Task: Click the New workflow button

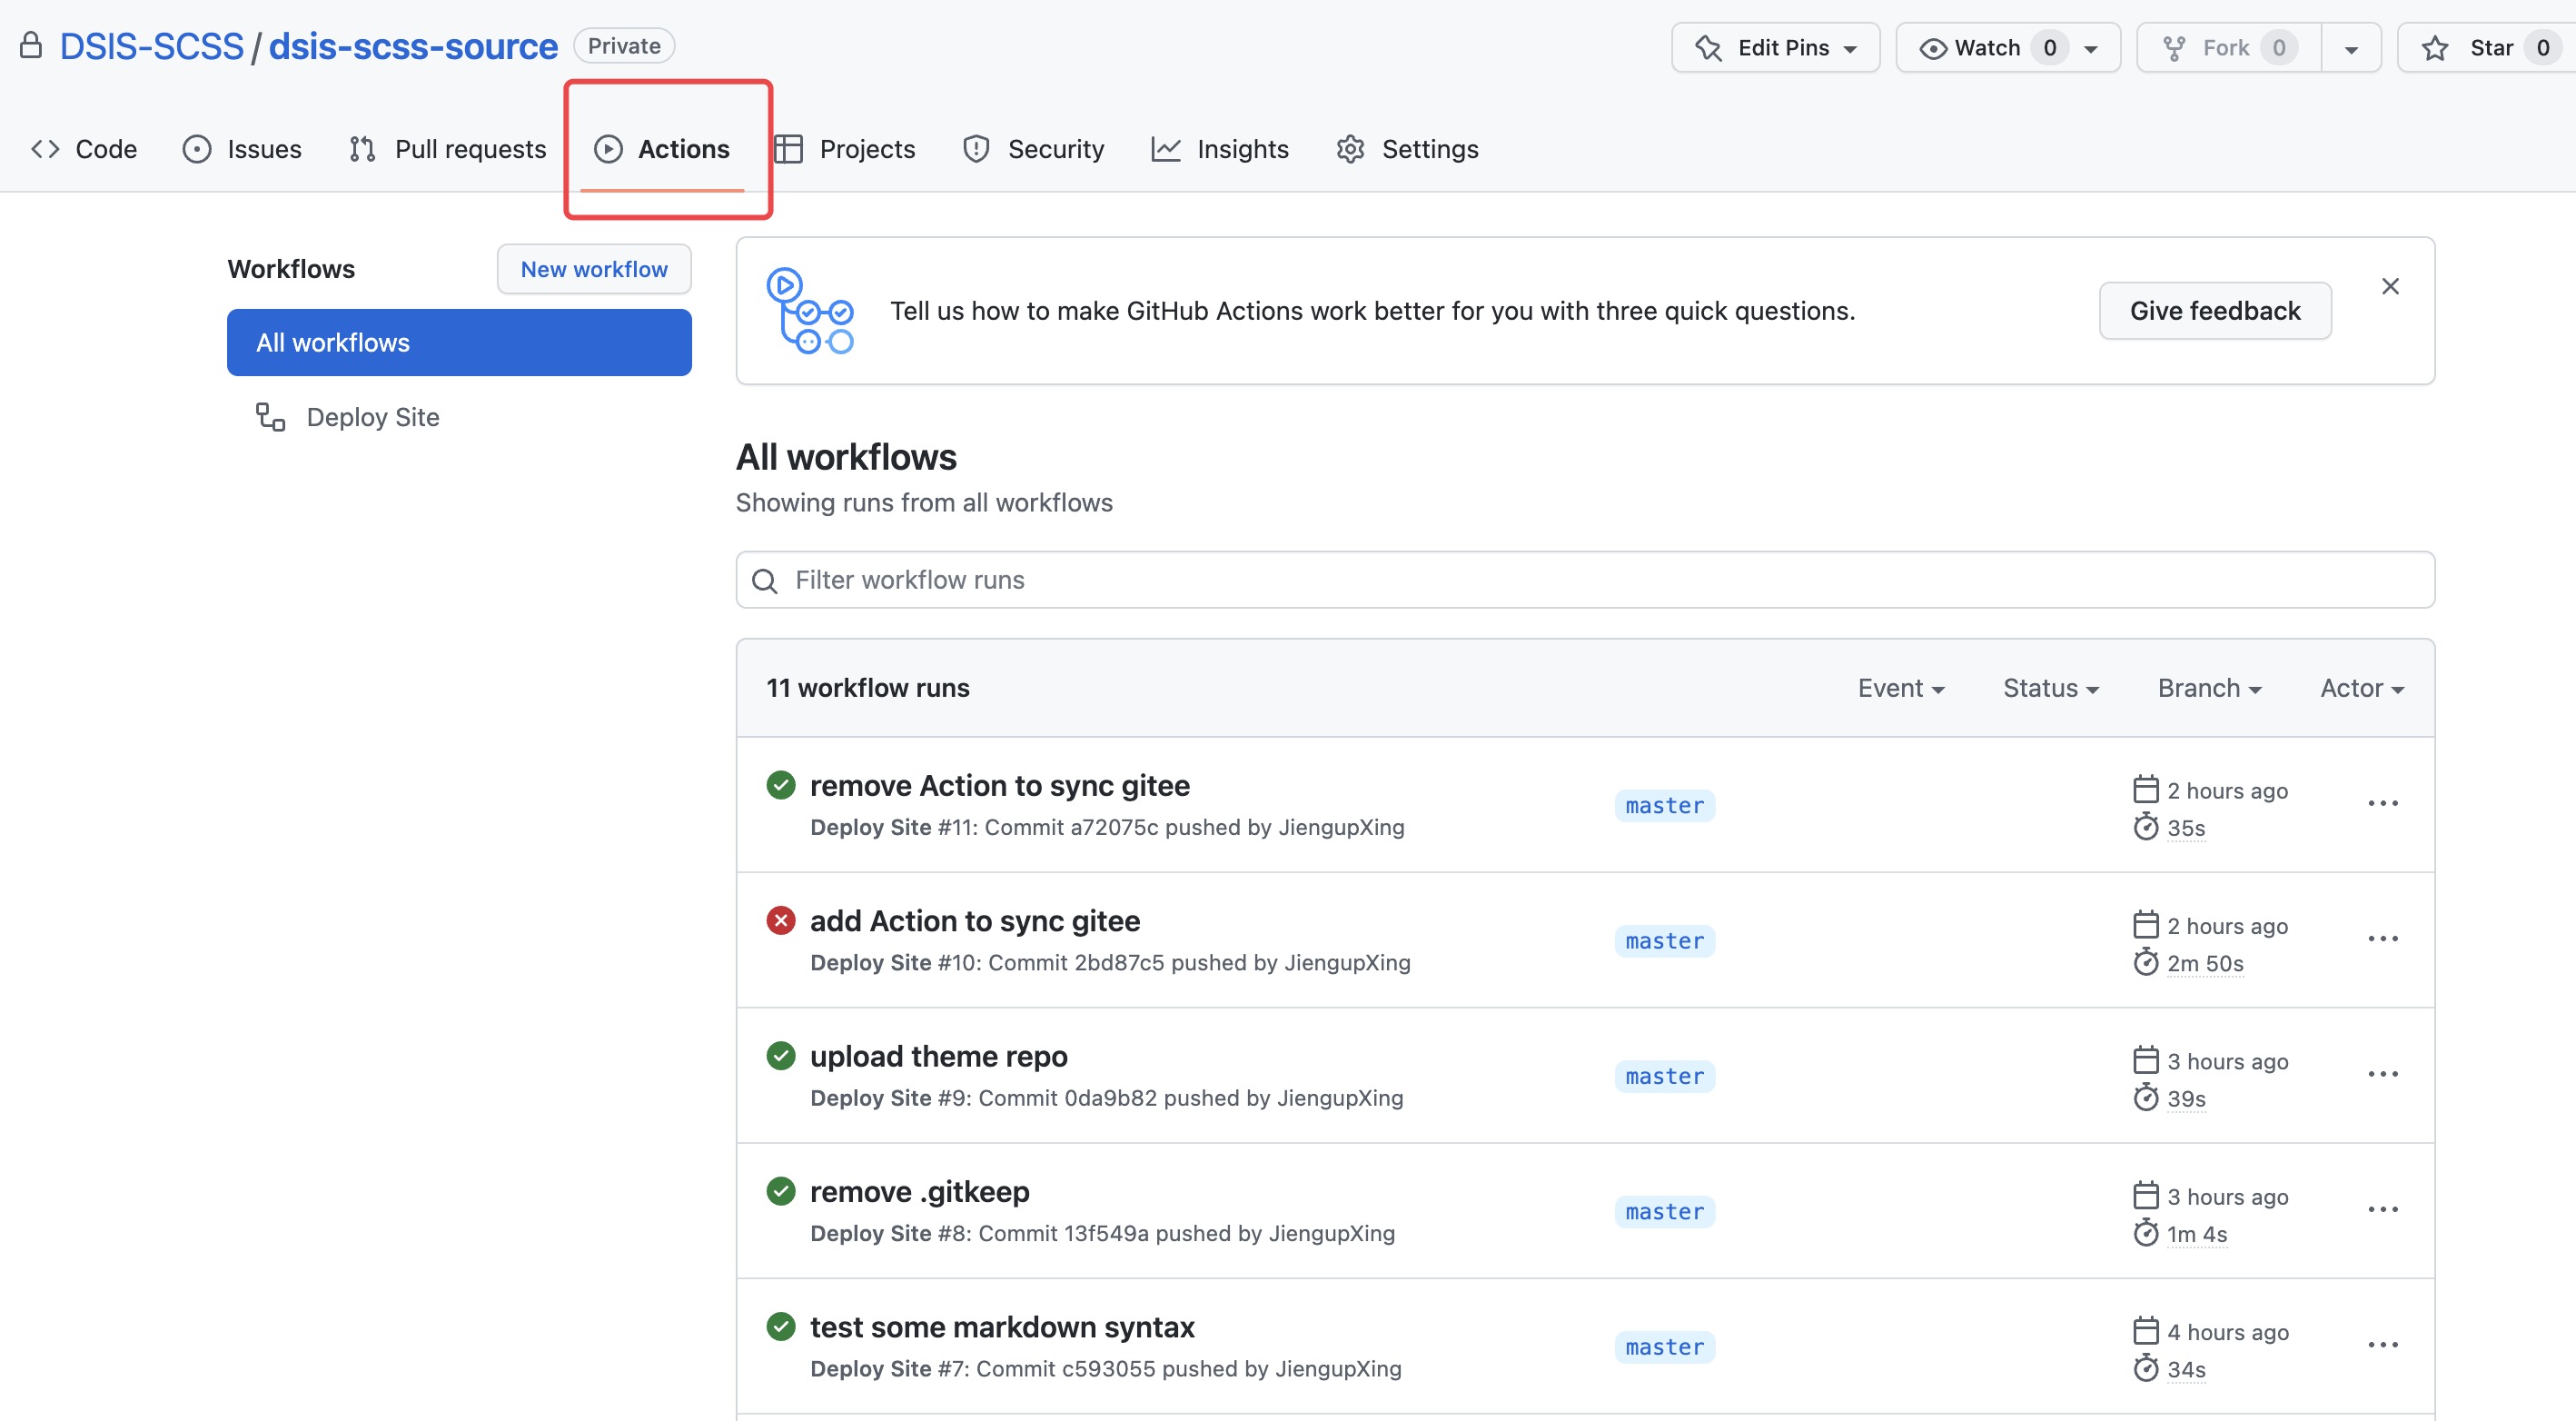Action: [594, 269]
